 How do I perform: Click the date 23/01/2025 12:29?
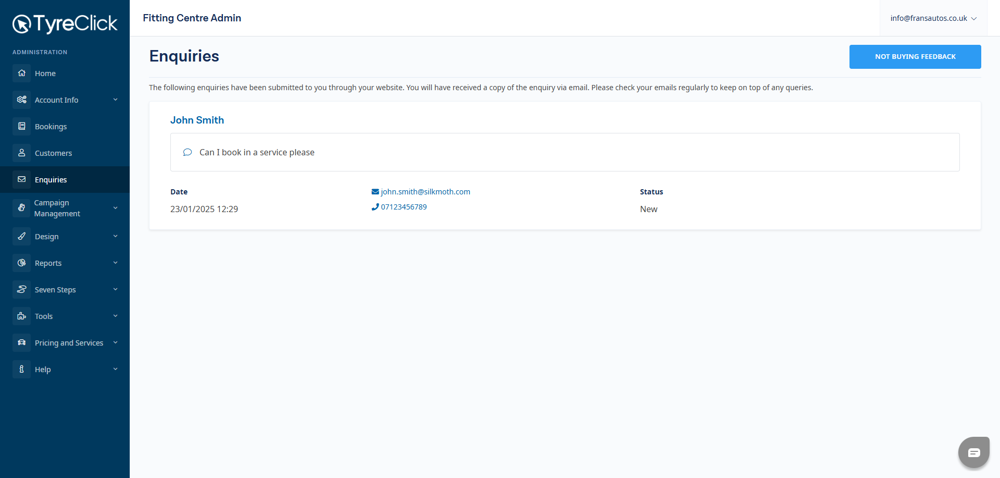204,209
